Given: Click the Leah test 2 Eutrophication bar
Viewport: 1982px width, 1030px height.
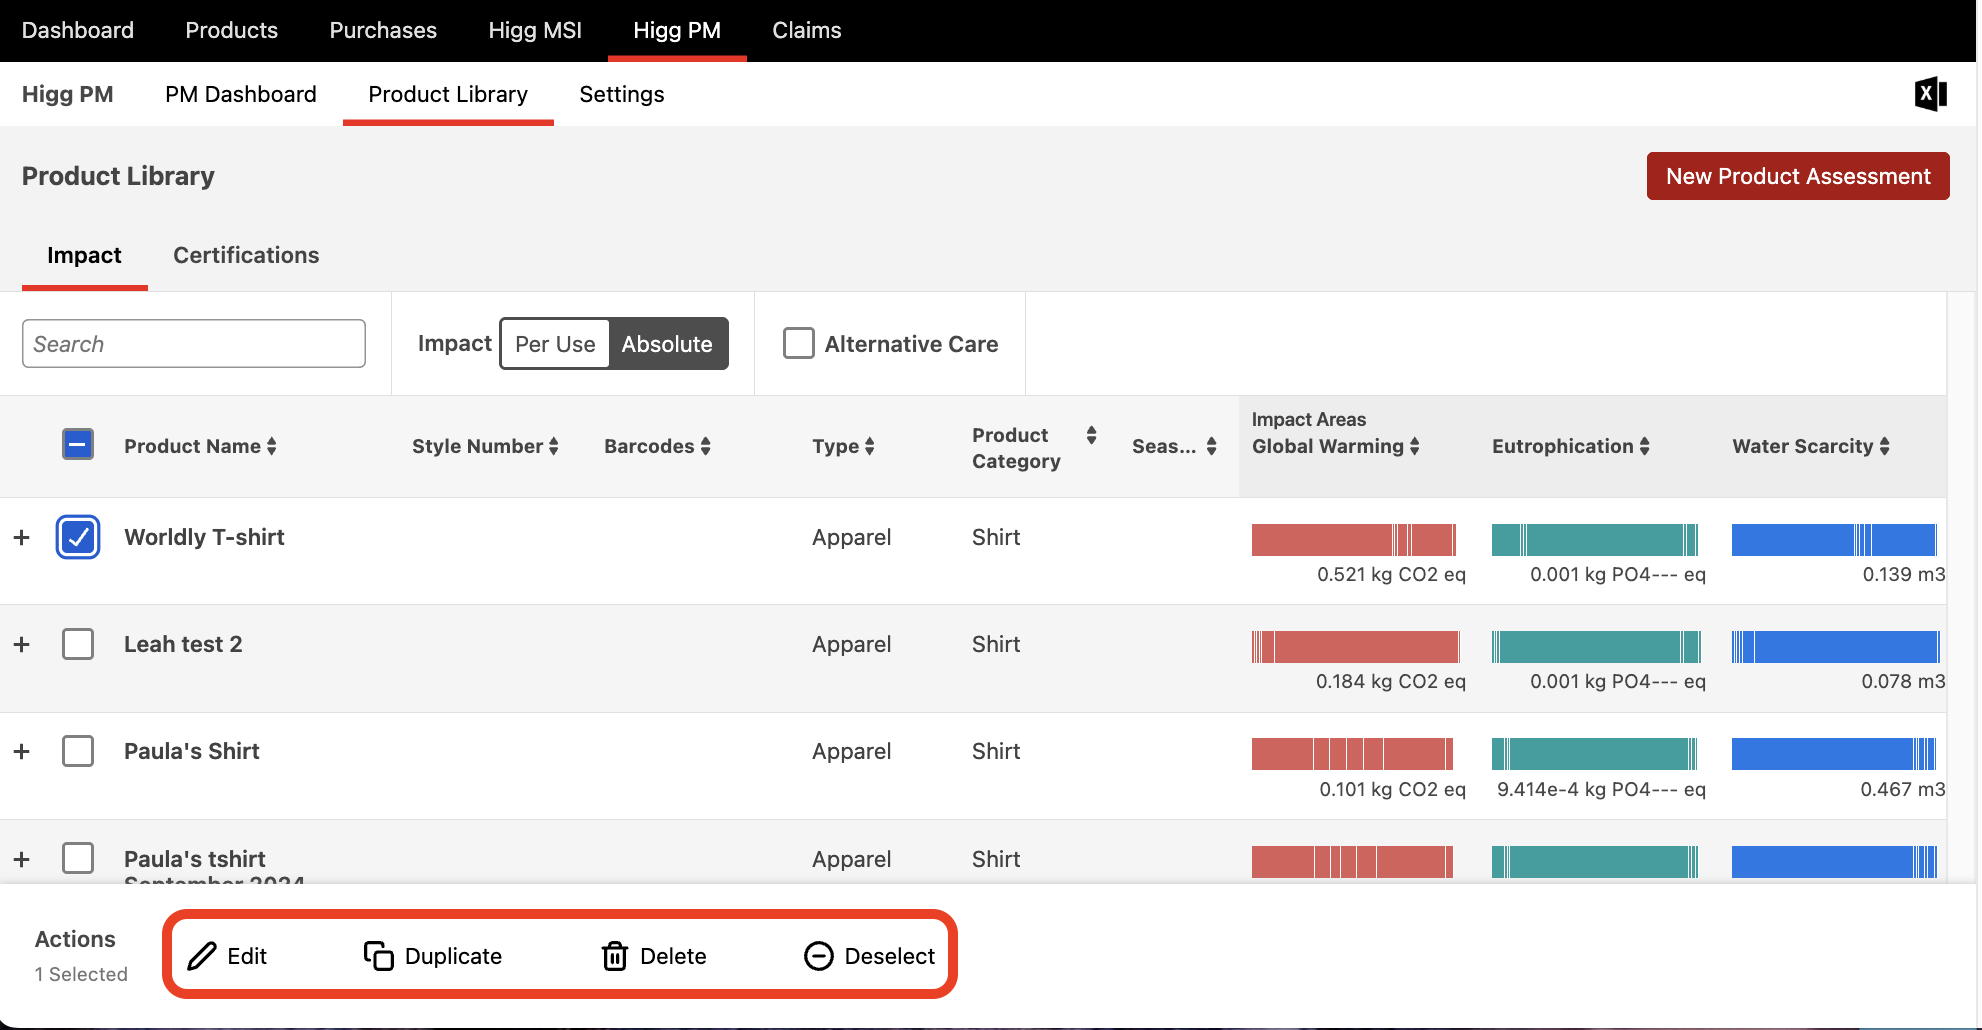Looking at the screenshot, I should click(x=1596, y=647).
